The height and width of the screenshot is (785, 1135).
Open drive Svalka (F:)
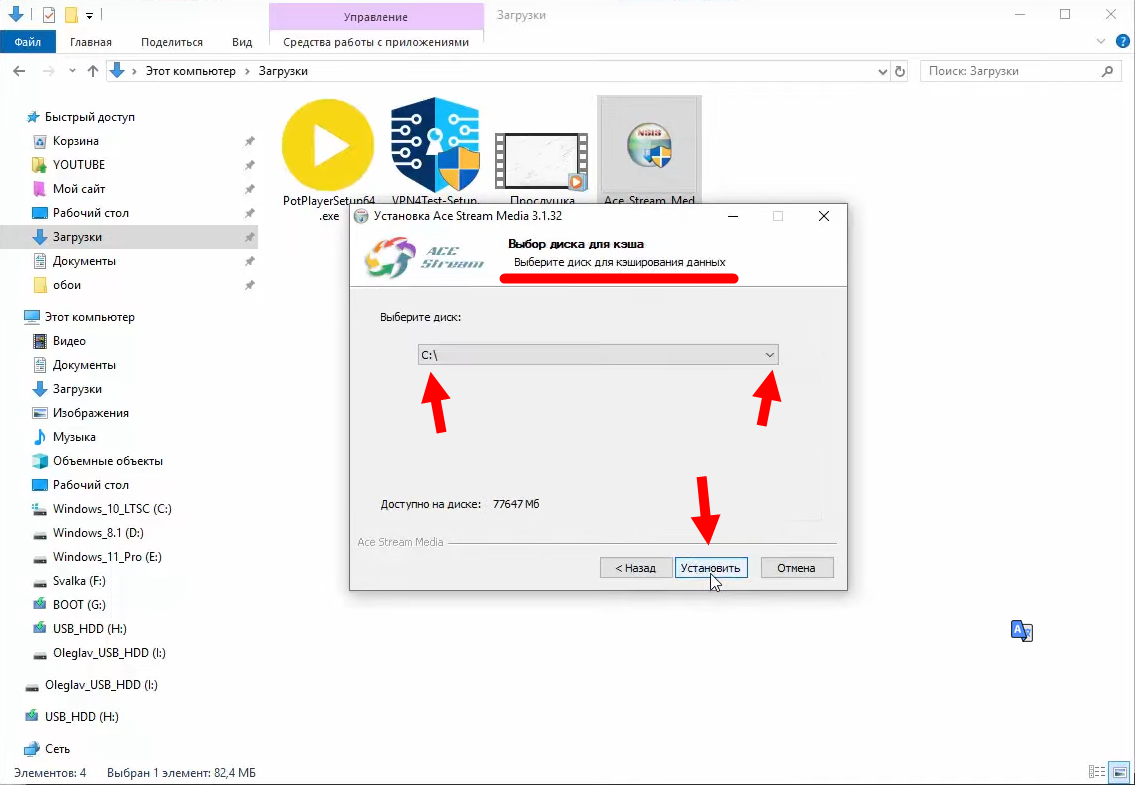point(79,580)
